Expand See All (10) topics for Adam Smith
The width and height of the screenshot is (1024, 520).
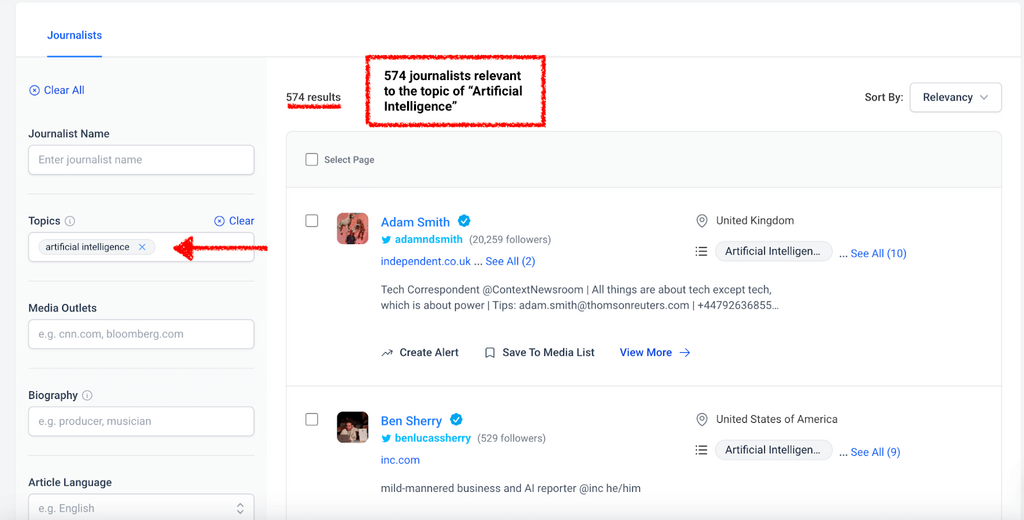pos(878,254)
